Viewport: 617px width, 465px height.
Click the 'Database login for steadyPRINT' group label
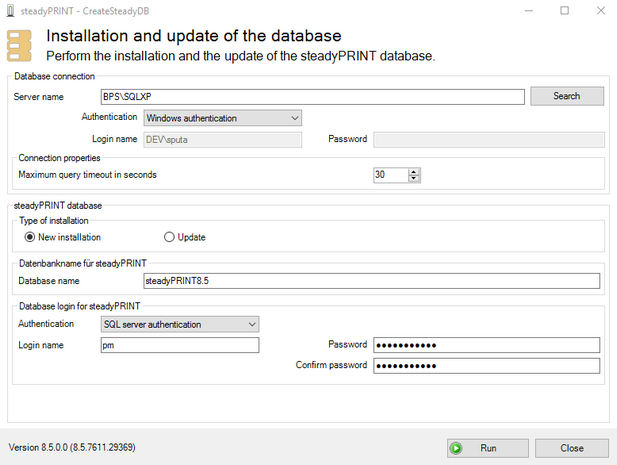click(79, 306)
